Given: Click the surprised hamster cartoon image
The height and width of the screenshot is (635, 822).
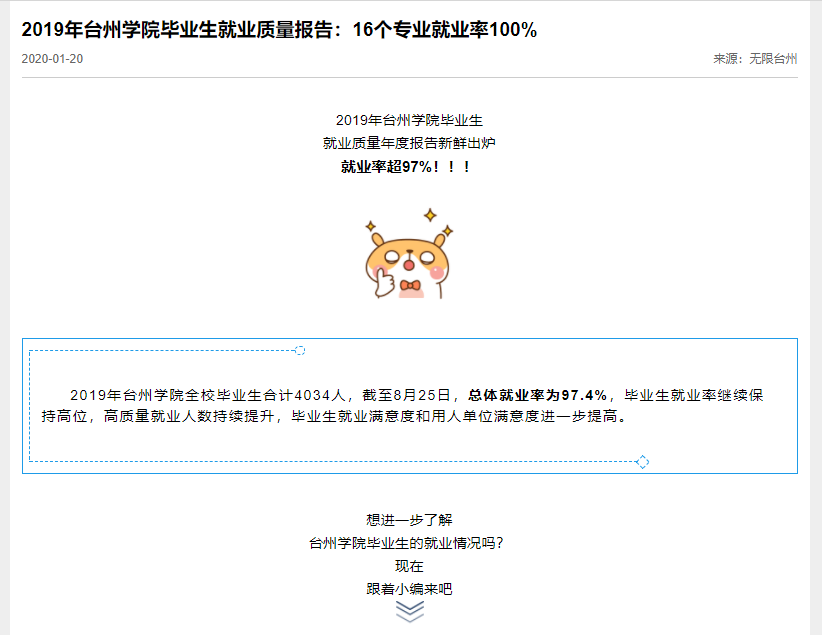Looking at the screenshot, I should tap(409, 253).
